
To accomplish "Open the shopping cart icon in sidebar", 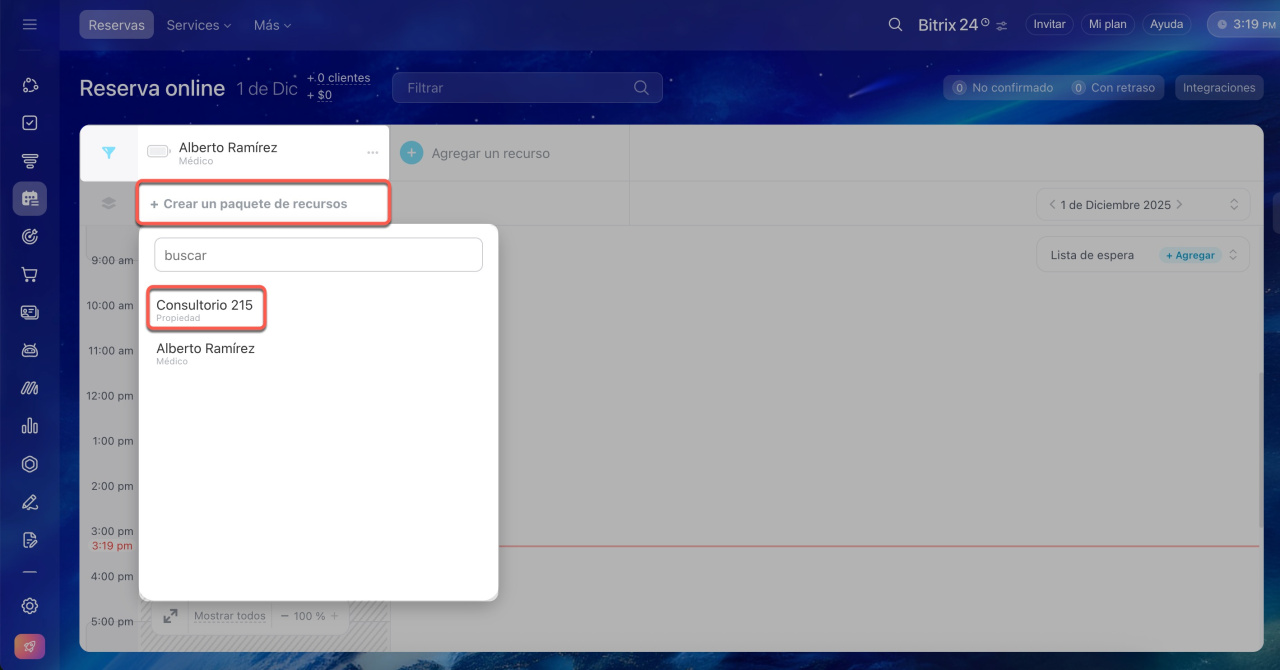I will click(30, 274).
